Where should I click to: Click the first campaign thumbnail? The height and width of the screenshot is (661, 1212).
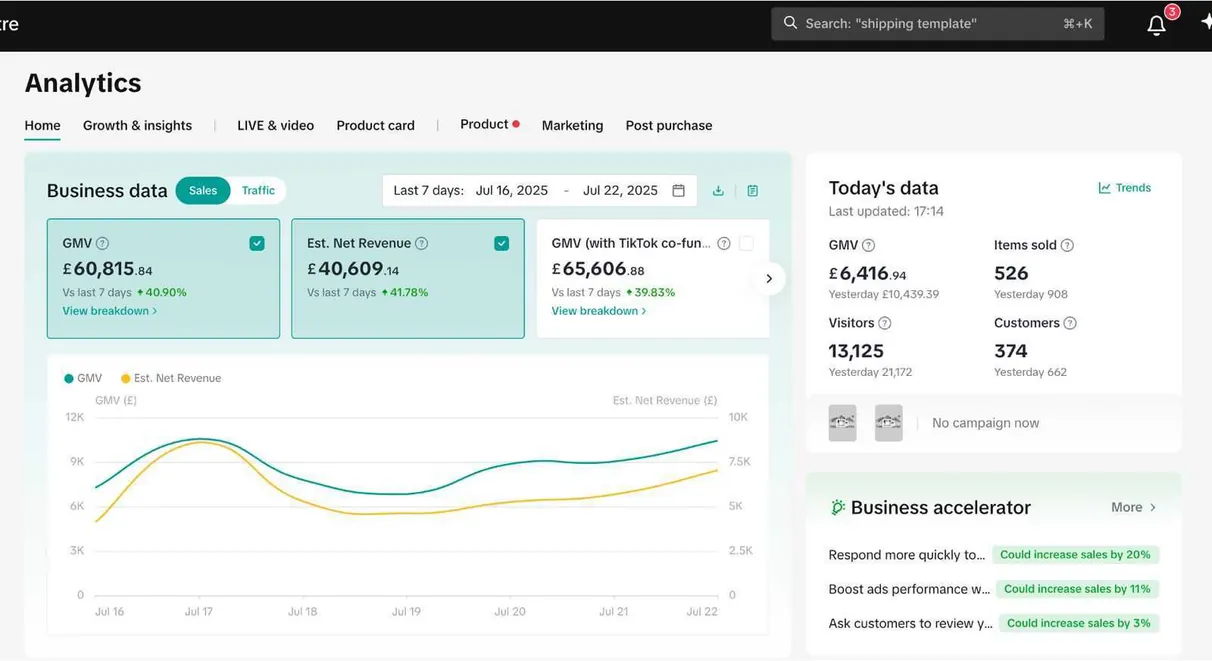coord(842,423)
